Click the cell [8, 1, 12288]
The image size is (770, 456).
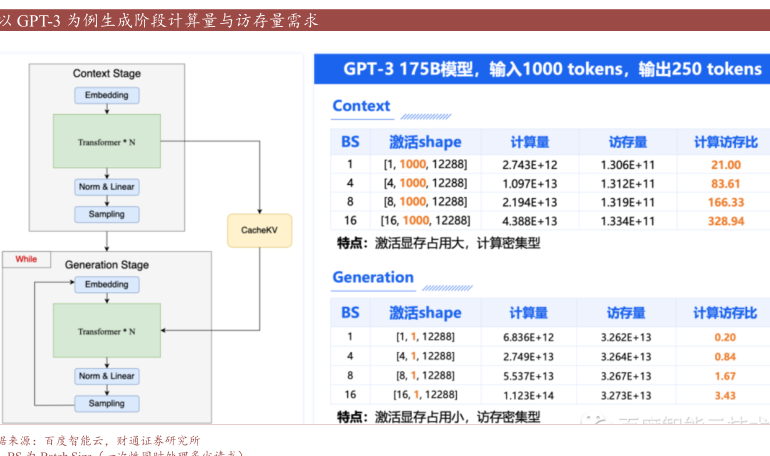[425, 376]
